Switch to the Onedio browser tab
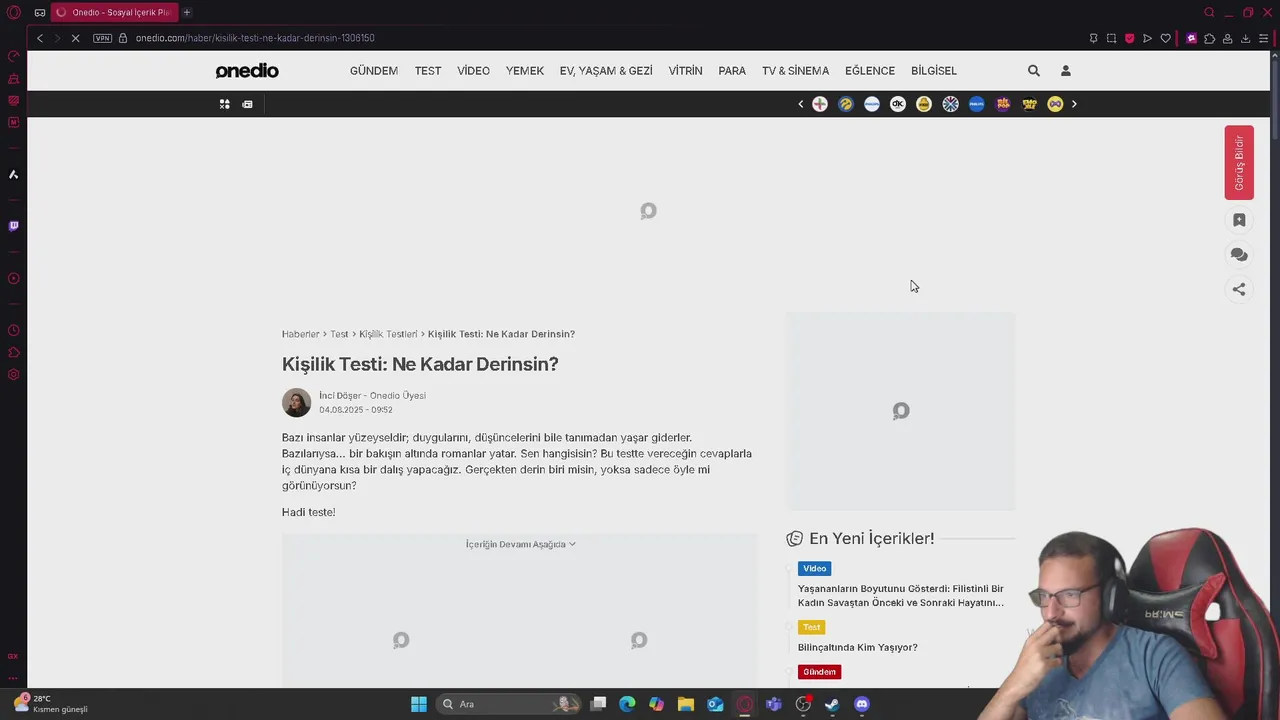The height and width of the screenshot is (720, 1280). point(113,12)
